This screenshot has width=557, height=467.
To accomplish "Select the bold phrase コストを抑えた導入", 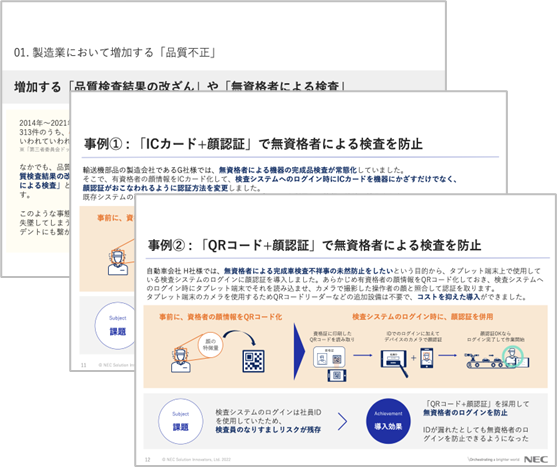I will point(449,297).
